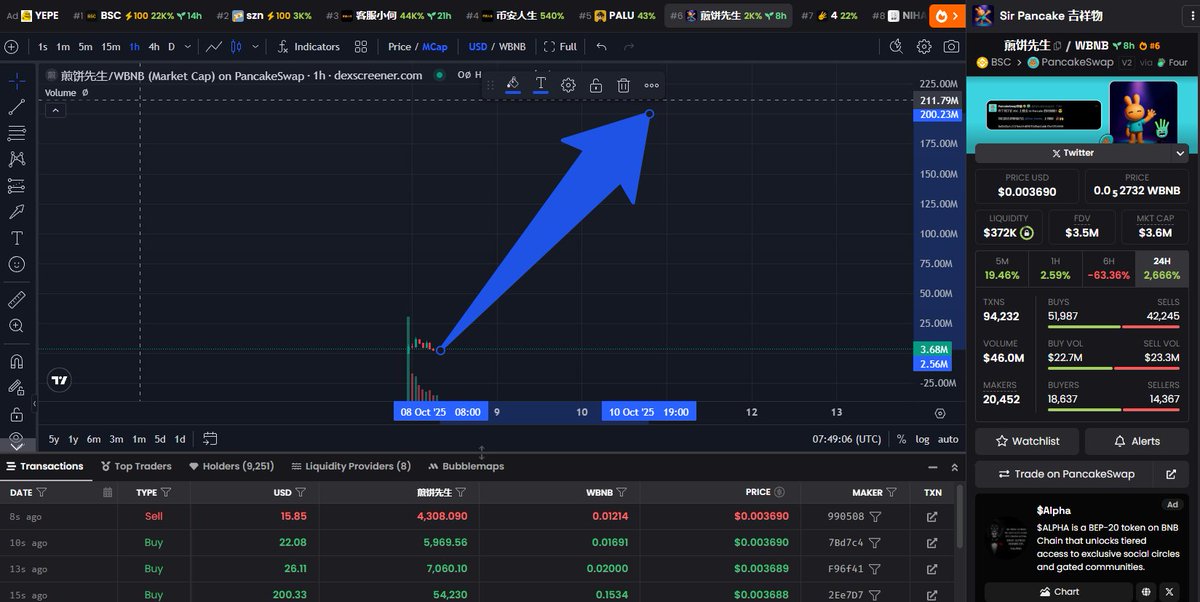The height and width of the screenshot is (602, 1200).
Task: Open chart scale settings gear at axis bottom
Action: (940, 412)
